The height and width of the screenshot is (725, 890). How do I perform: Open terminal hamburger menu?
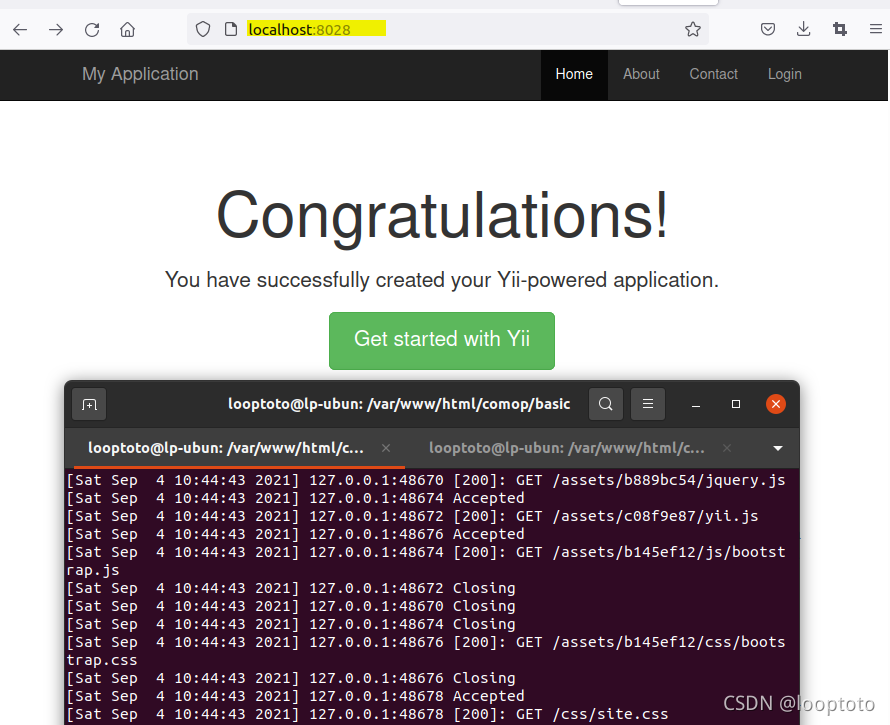[x=648, y=404]
